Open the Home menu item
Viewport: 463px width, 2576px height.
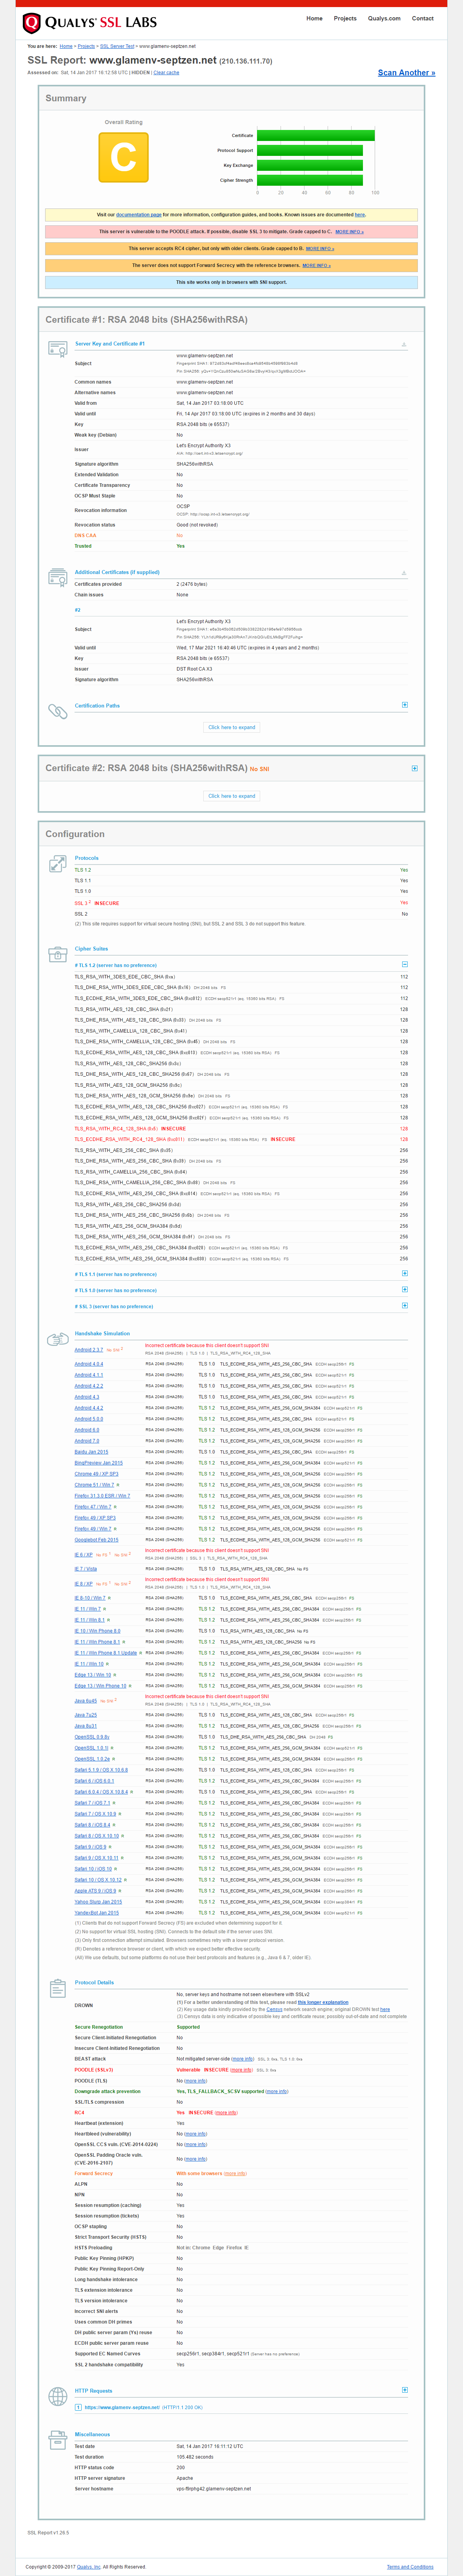click(314, 18)
